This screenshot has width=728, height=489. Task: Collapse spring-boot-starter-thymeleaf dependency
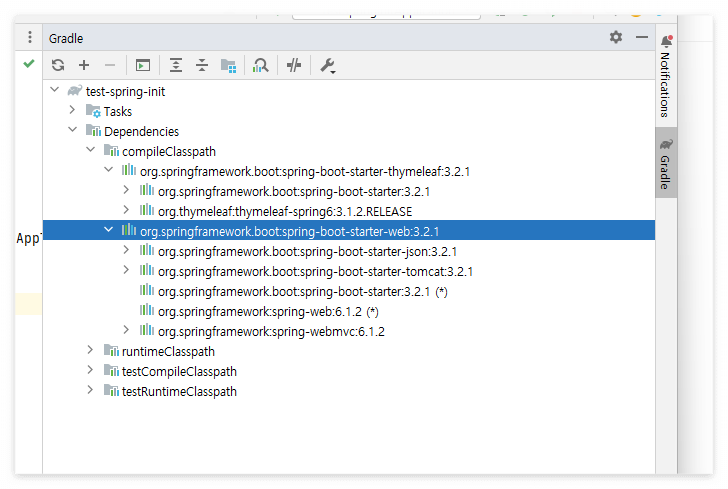109,170
